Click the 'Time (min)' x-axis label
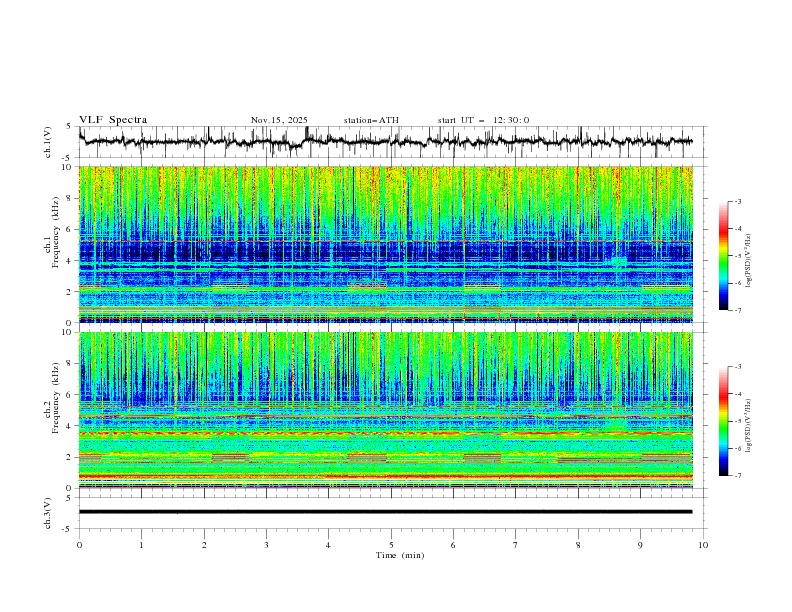Viewport: 792px width, 612px height. (x=400, y=555)
